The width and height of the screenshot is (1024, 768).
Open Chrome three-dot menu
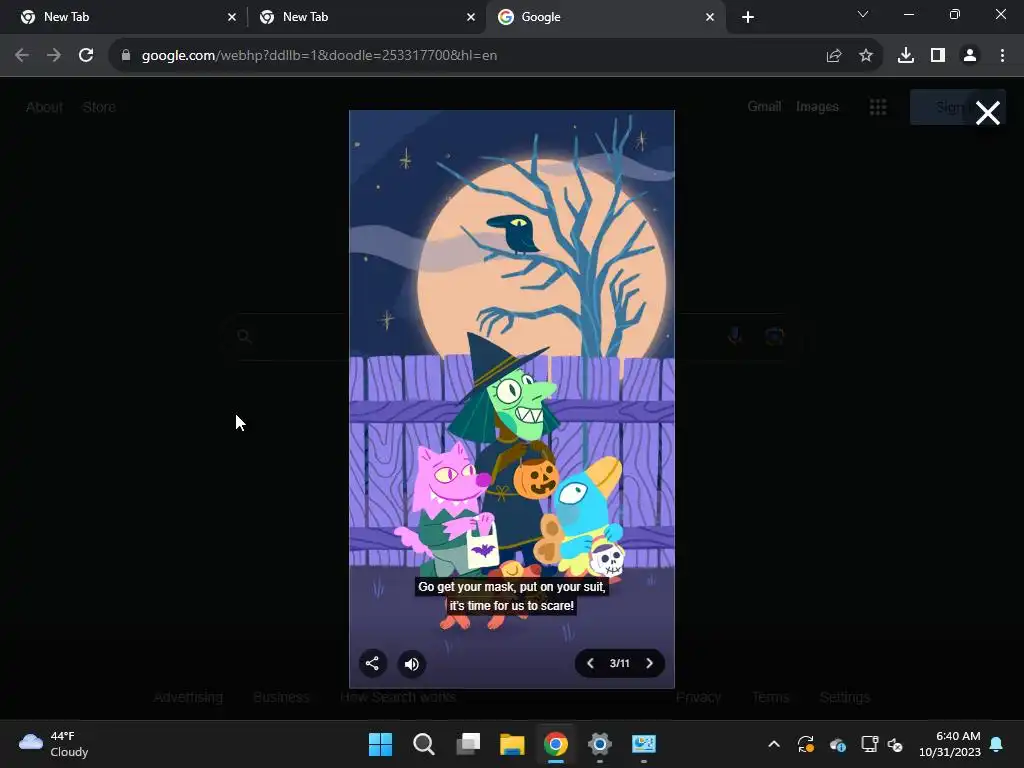[1002, 56]
